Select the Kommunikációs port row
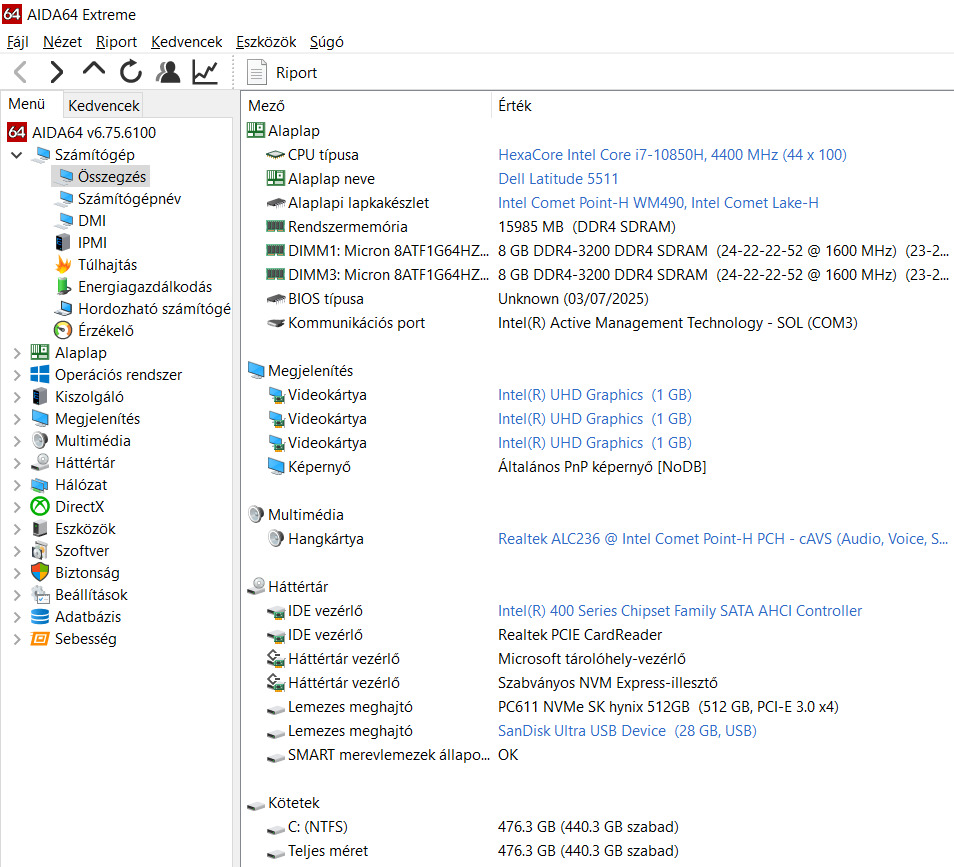 (598, 322)
